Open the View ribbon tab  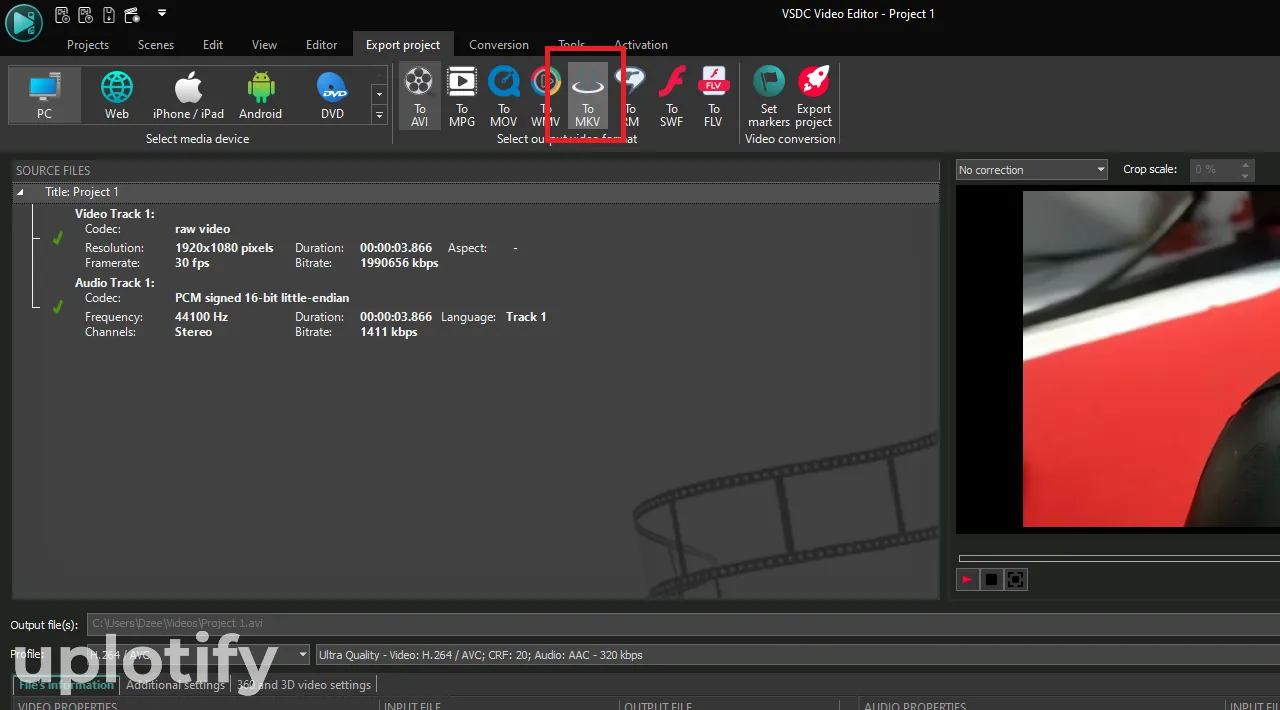tap(264, 45)
